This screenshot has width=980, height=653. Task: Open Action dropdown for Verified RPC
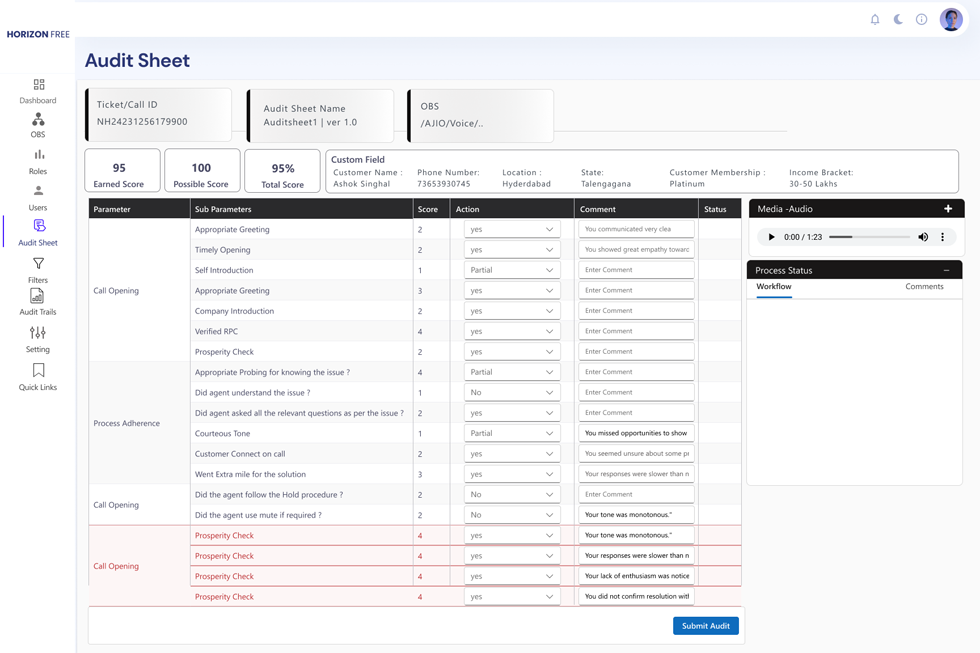point(511,331)
